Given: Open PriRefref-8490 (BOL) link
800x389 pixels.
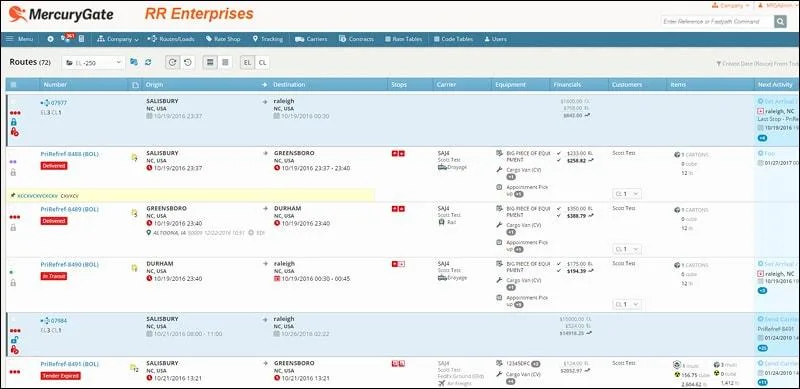Looking at the screenshot, I should click(x=70, y=264).
